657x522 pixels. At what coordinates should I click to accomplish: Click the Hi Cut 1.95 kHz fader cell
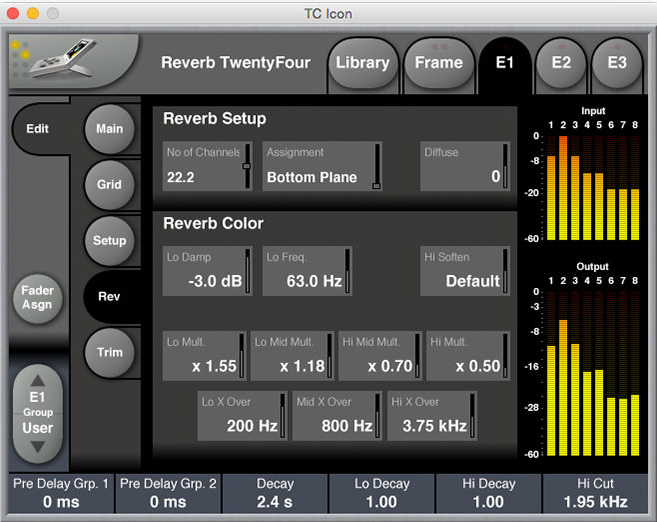[x=595, y=493]
